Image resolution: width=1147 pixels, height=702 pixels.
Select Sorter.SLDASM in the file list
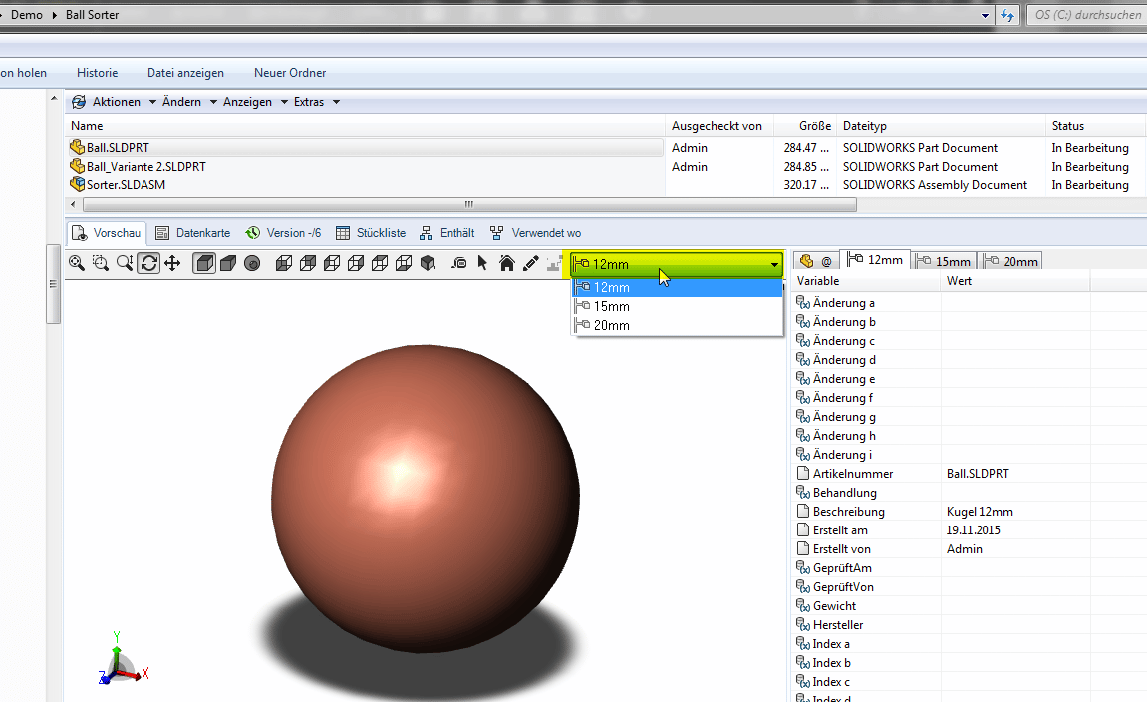tap(125, 185)
